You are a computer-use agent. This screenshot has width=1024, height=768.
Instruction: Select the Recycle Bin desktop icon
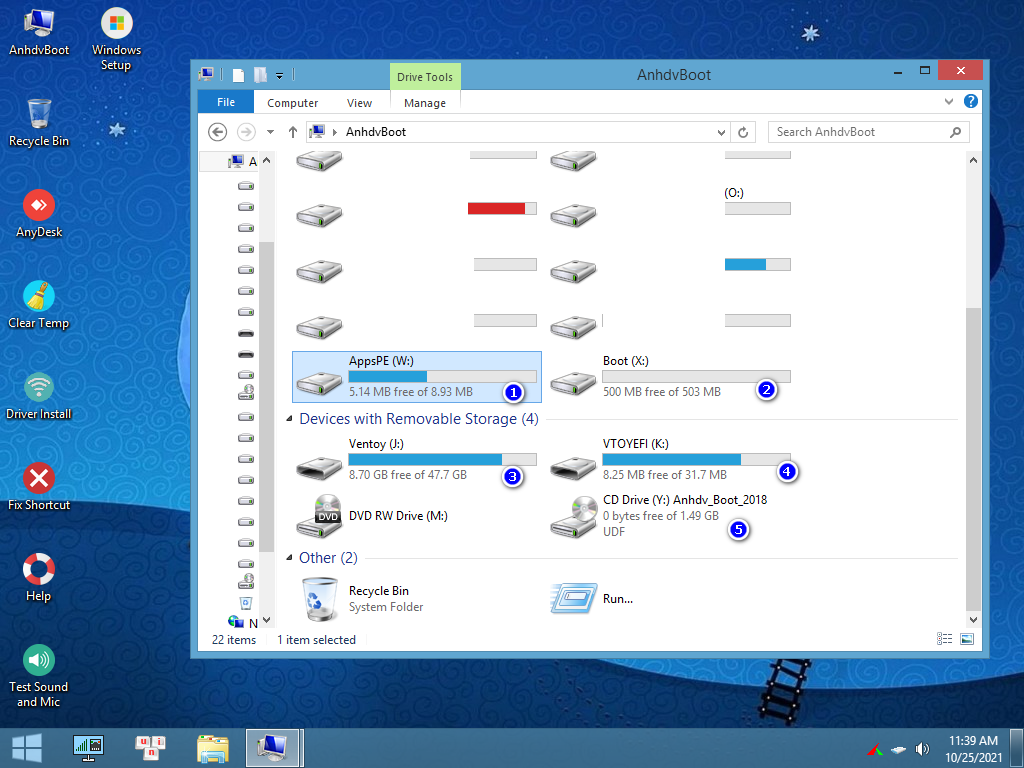tap(39, 123)
